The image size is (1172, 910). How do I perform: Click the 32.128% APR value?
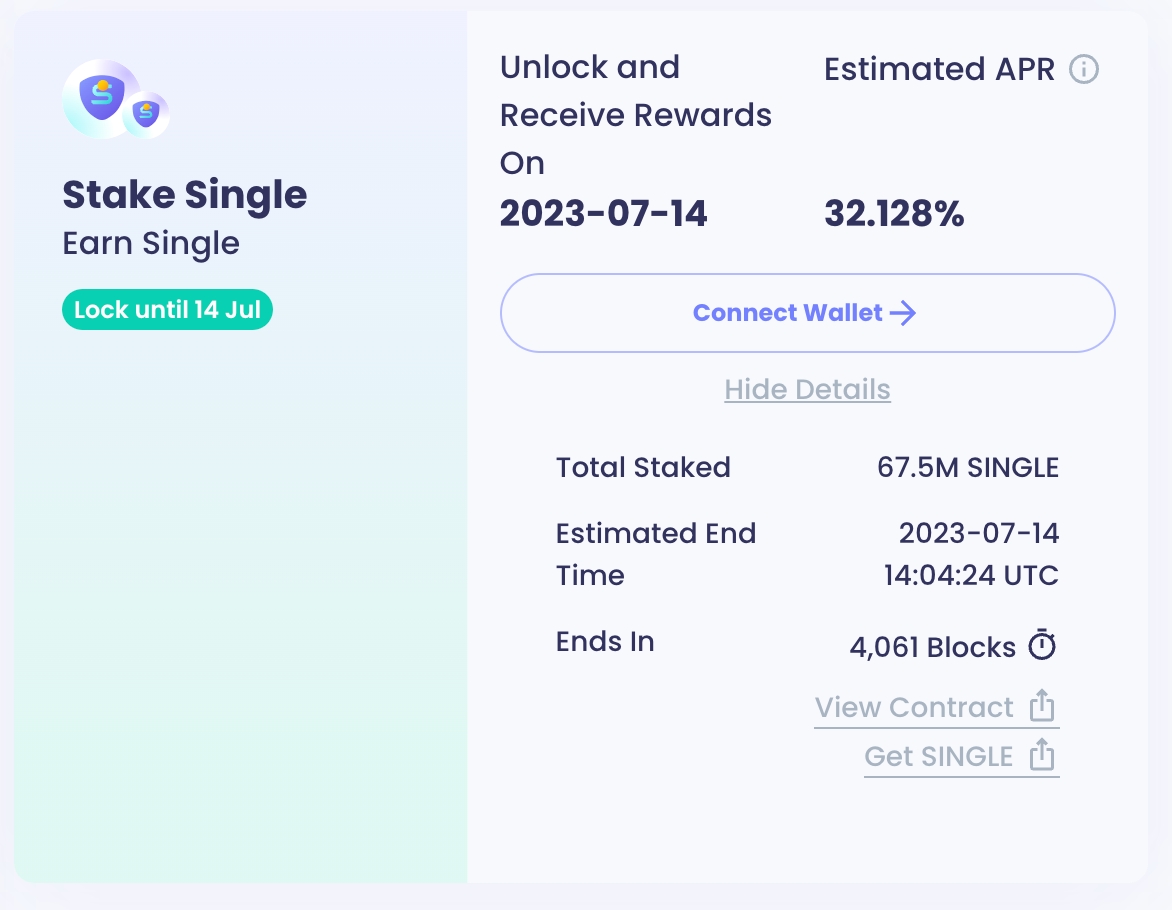tap(894, 214)
